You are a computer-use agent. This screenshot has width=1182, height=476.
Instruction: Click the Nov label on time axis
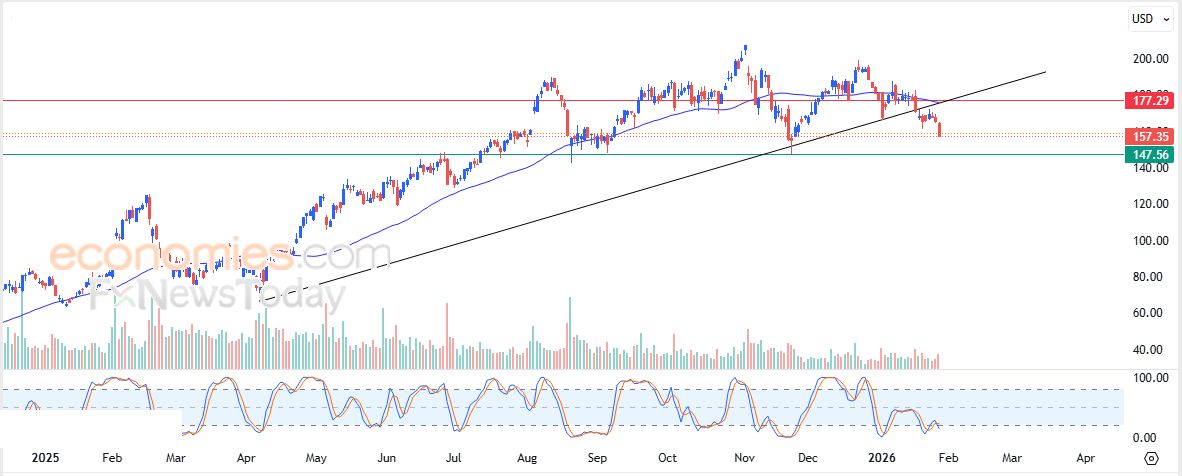(x=743, y=457)
